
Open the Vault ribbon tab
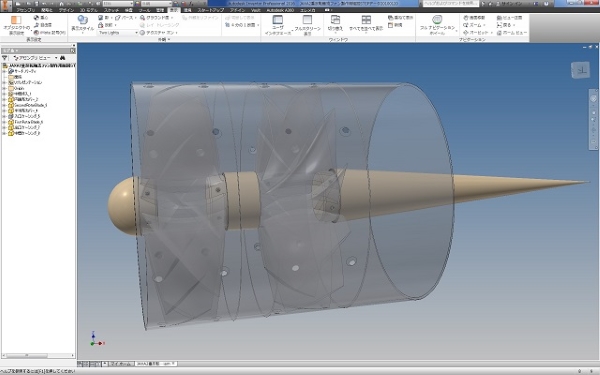256,10
